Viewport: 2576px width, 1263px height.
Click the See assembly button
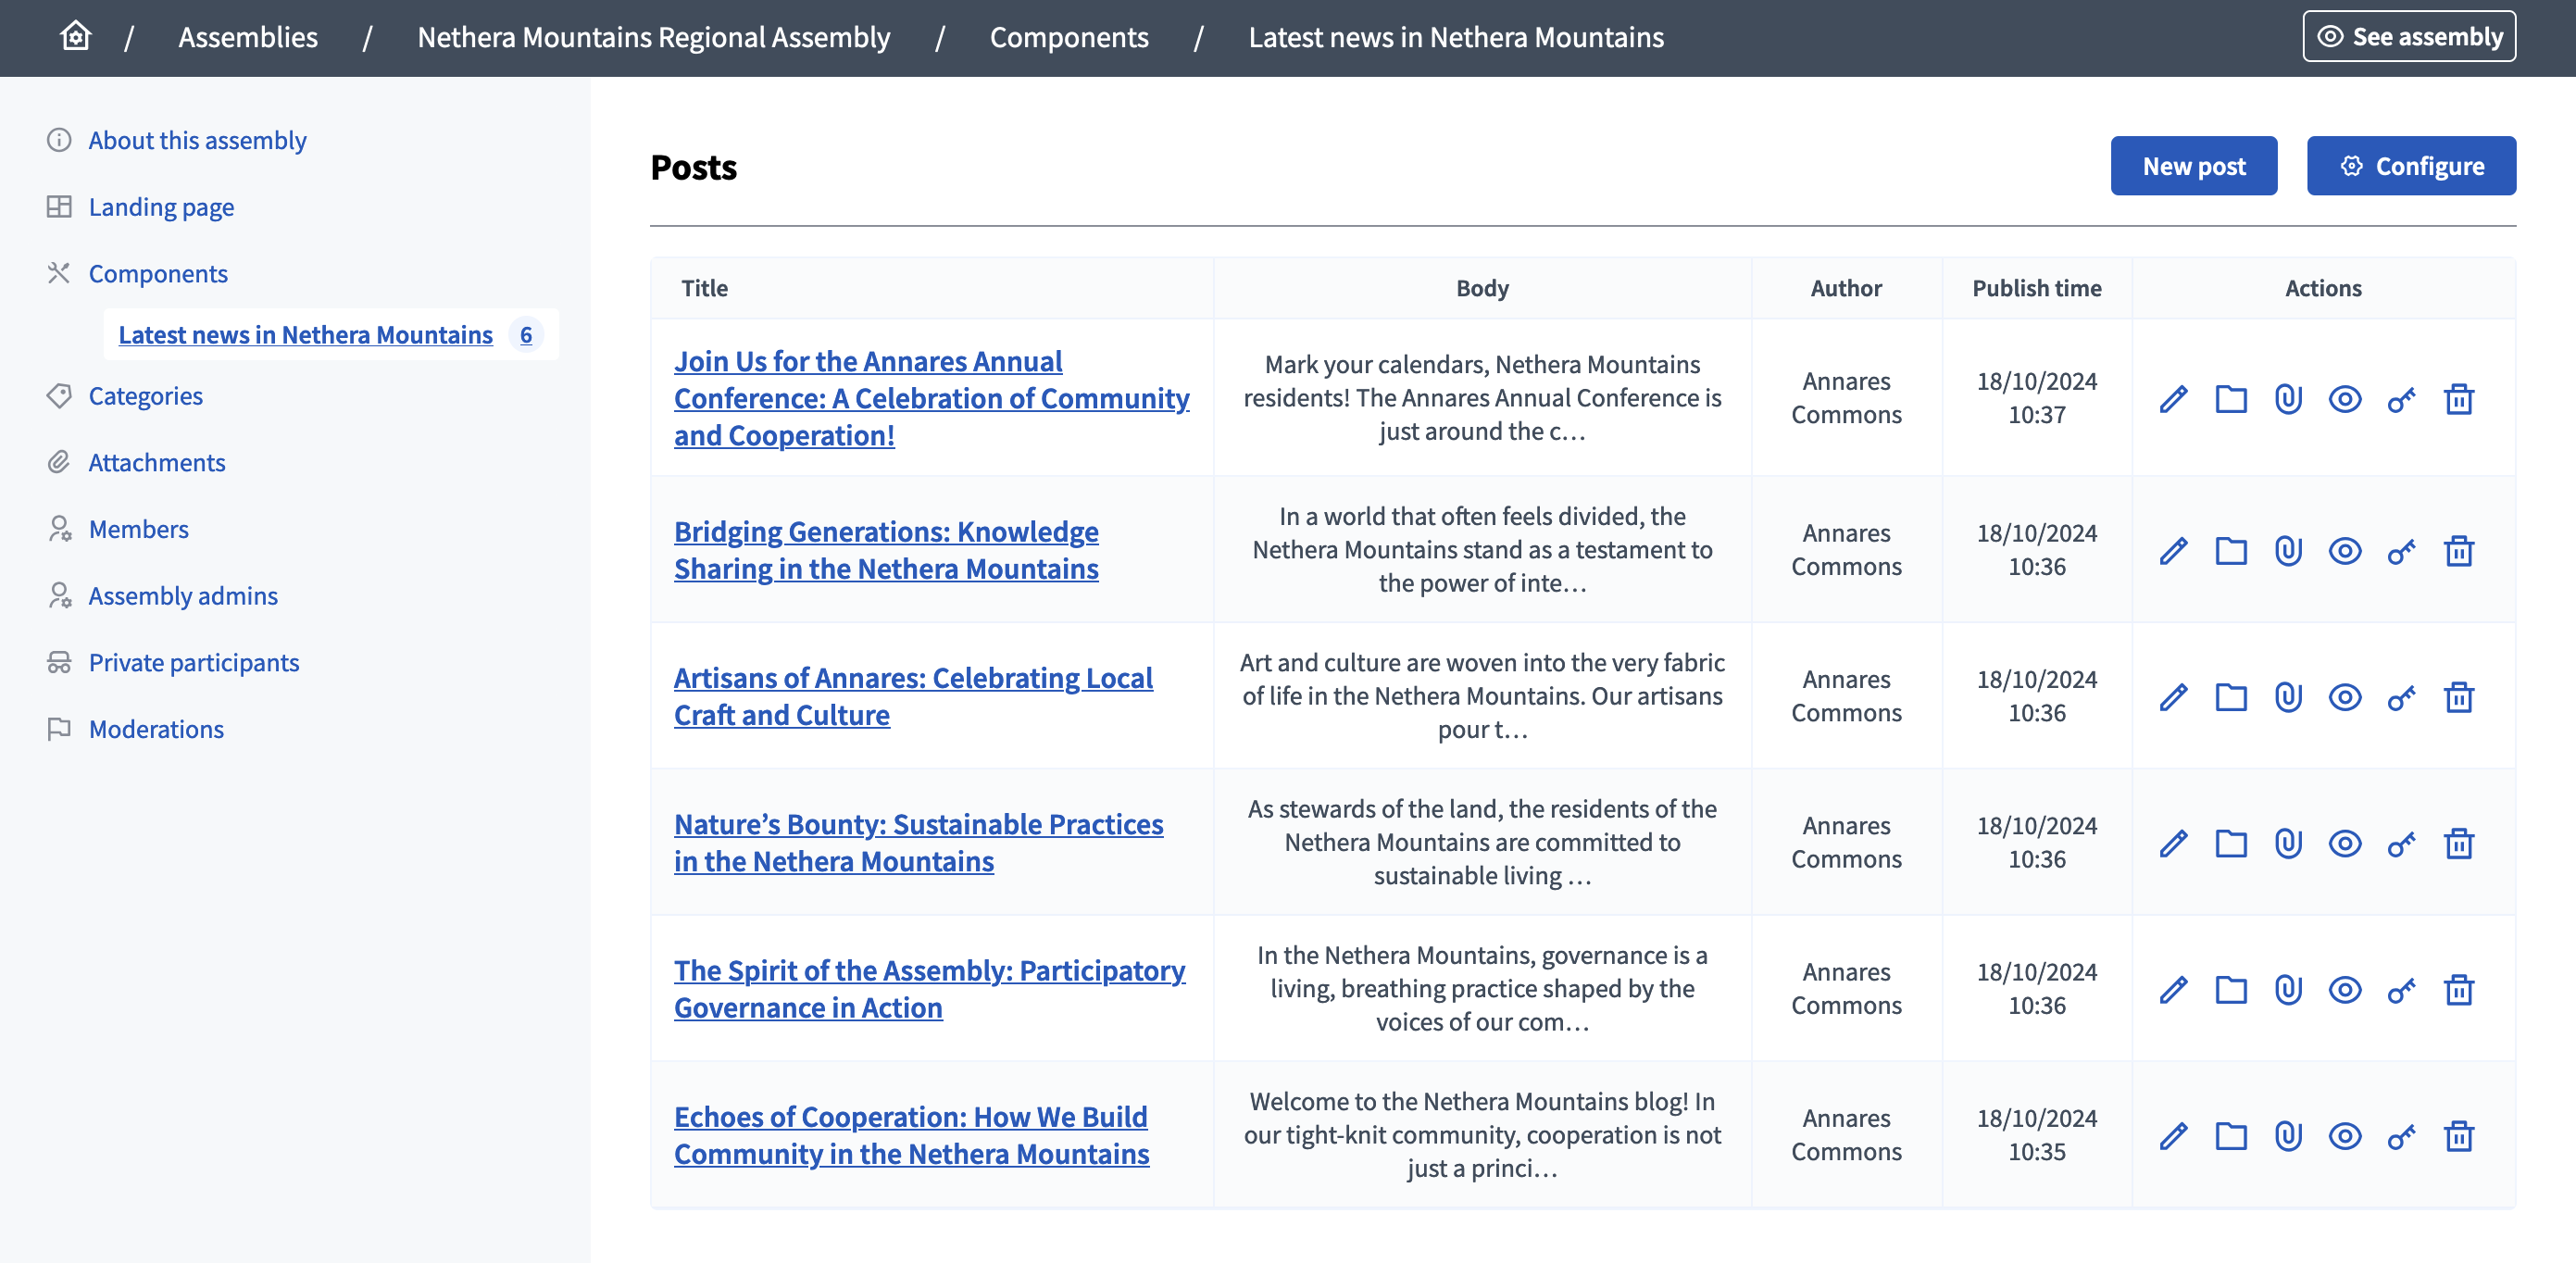[2408, 37]
